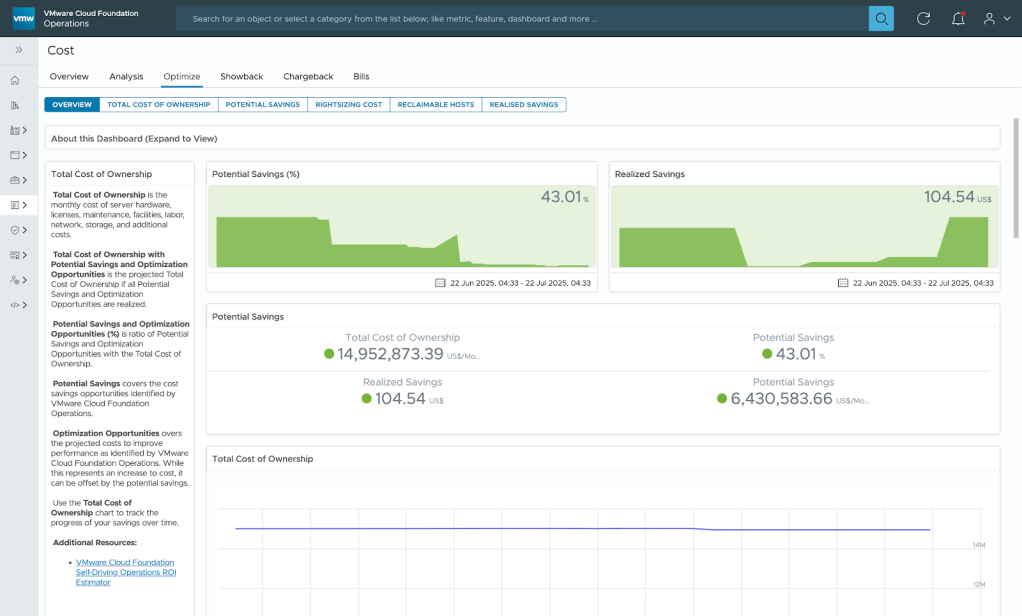Focus the global search field
This screenshot has height=616, width=1022.
tap(522, 18)
